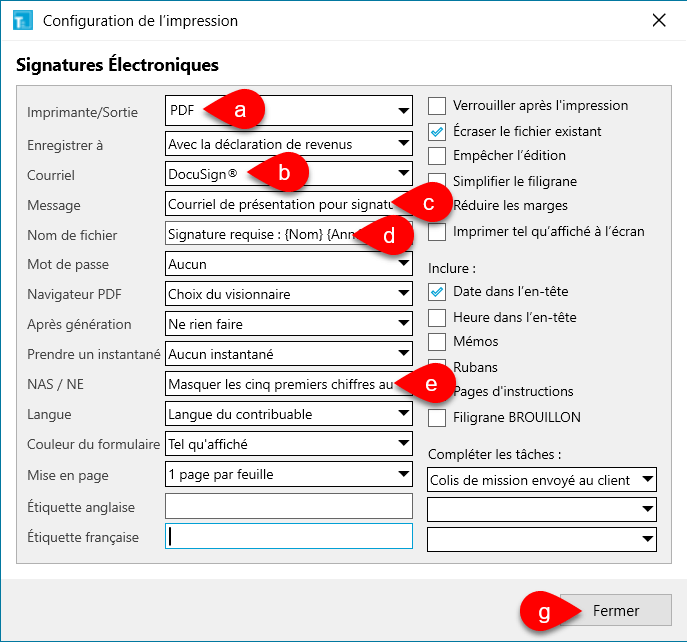
Task: Click the Étiquette française text field
Action: (289, 536)
